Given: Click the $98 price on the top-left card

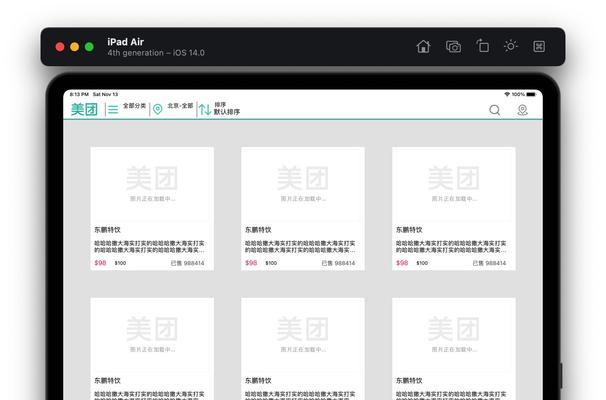Looking at the screenshot, I should point(100,263).
